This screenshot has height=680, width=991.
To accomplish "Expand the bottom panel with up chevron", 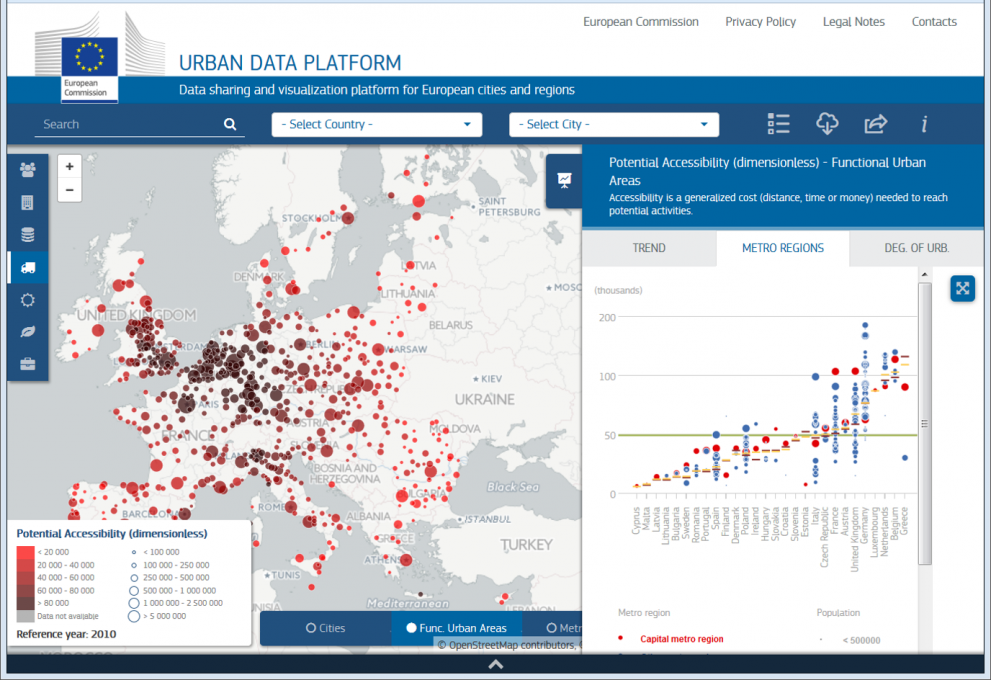I will [x=495, y=665].
